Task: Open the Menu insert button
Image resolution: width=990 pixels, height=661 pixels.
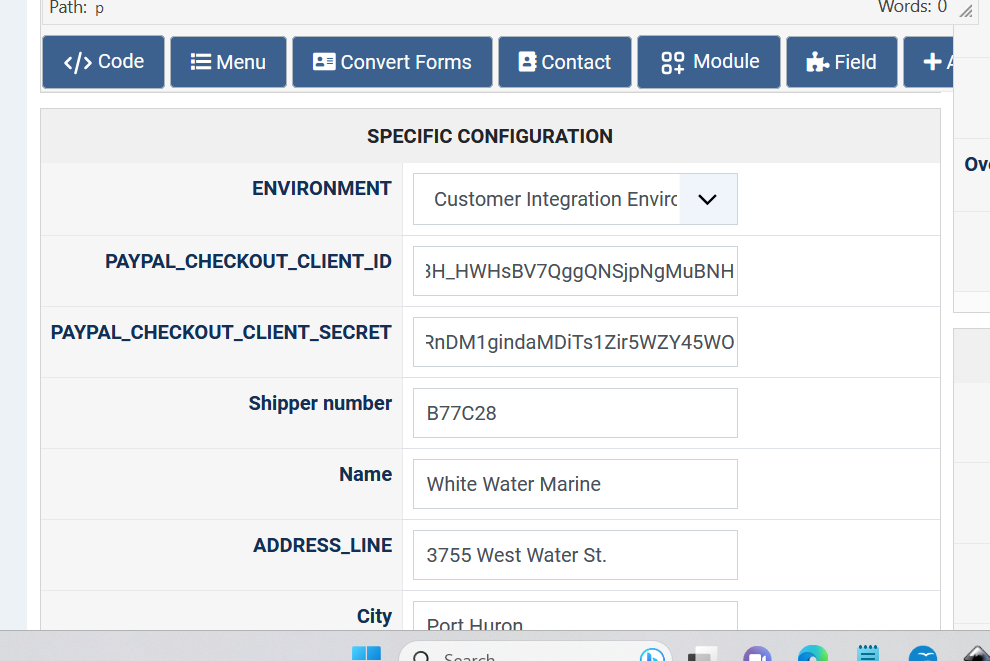Action: click(x=228, y=62)
